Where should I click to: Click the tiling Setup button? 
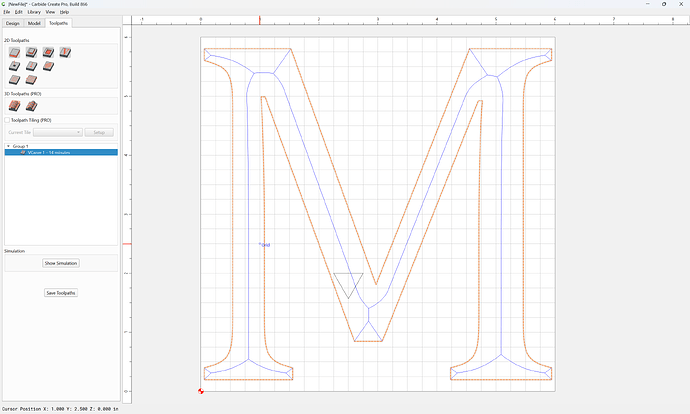tap(99, 132)
